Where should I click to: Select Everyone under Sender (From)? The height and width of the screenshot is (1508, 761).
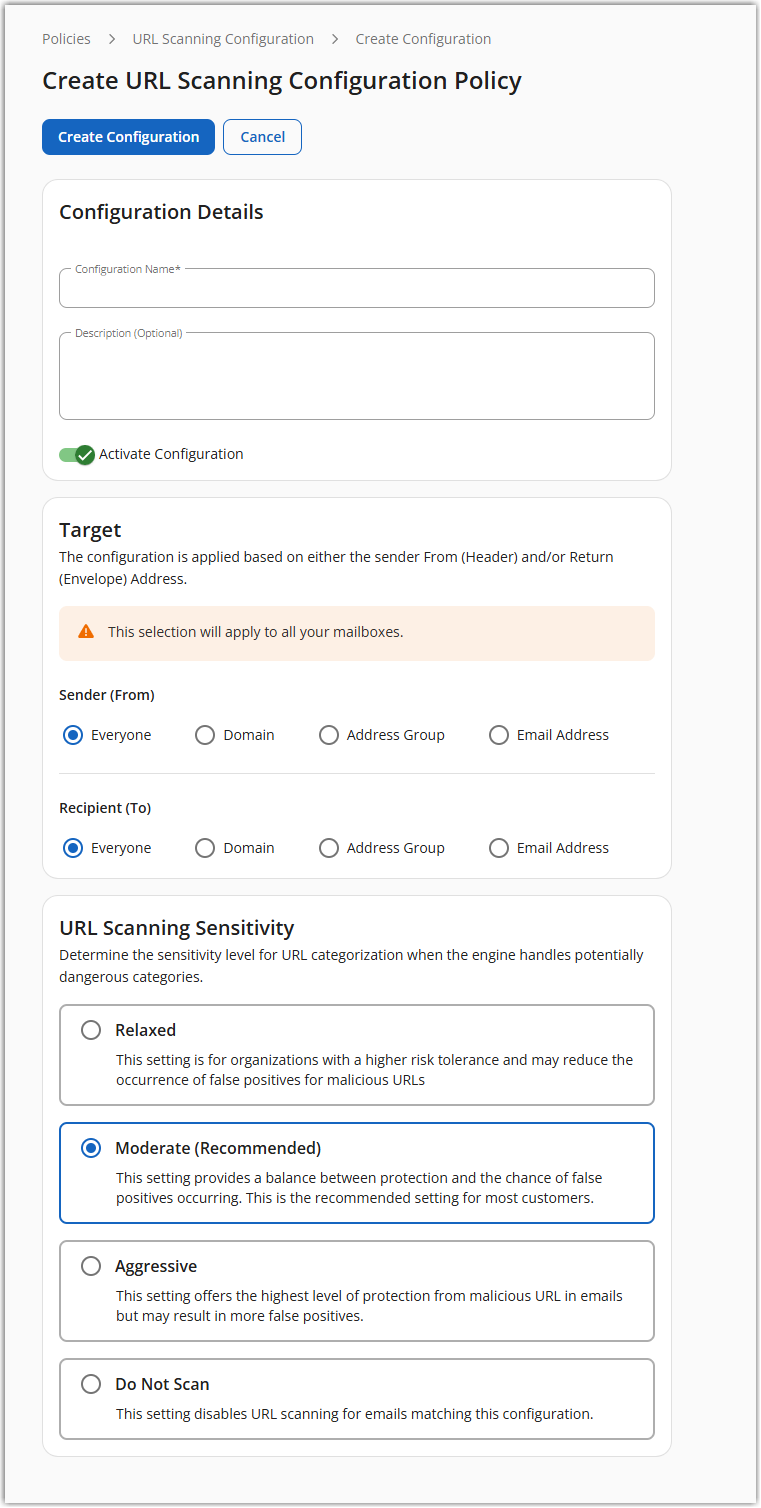coord(73,736)
